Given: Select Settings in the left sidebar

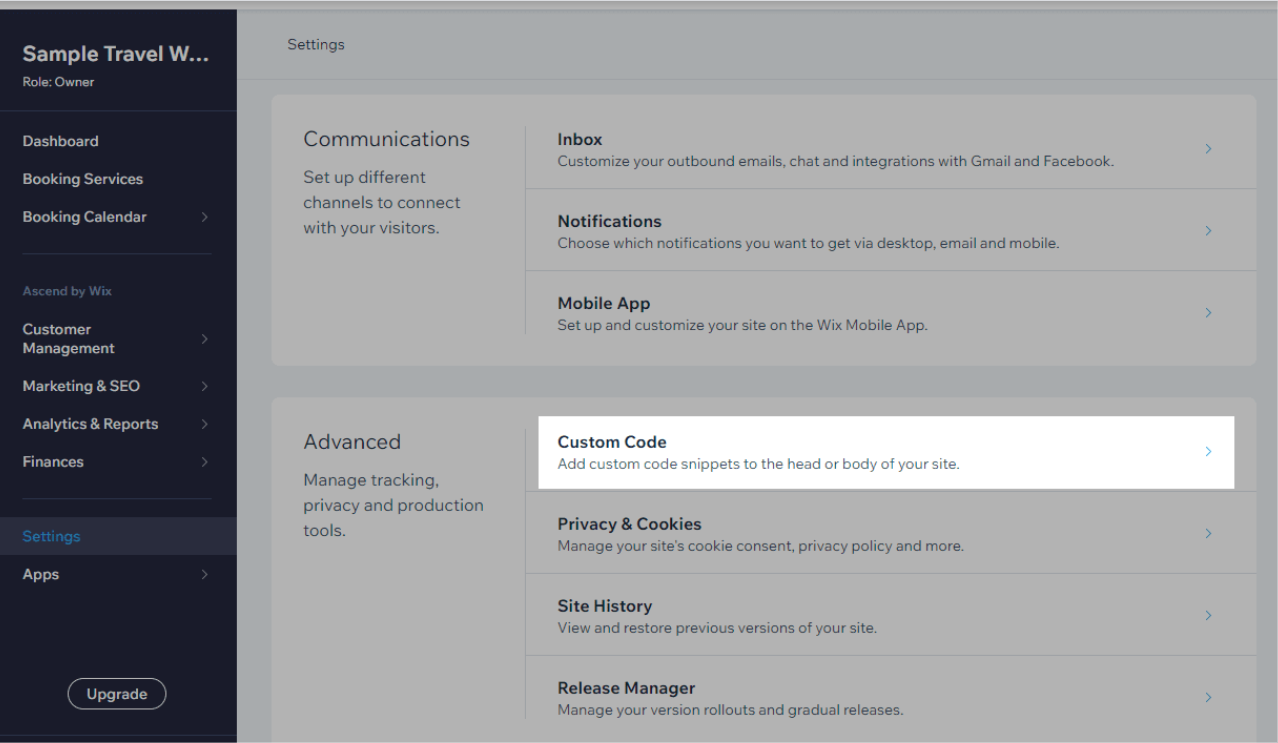Looking at the screenshot, I should click(51, 536).
